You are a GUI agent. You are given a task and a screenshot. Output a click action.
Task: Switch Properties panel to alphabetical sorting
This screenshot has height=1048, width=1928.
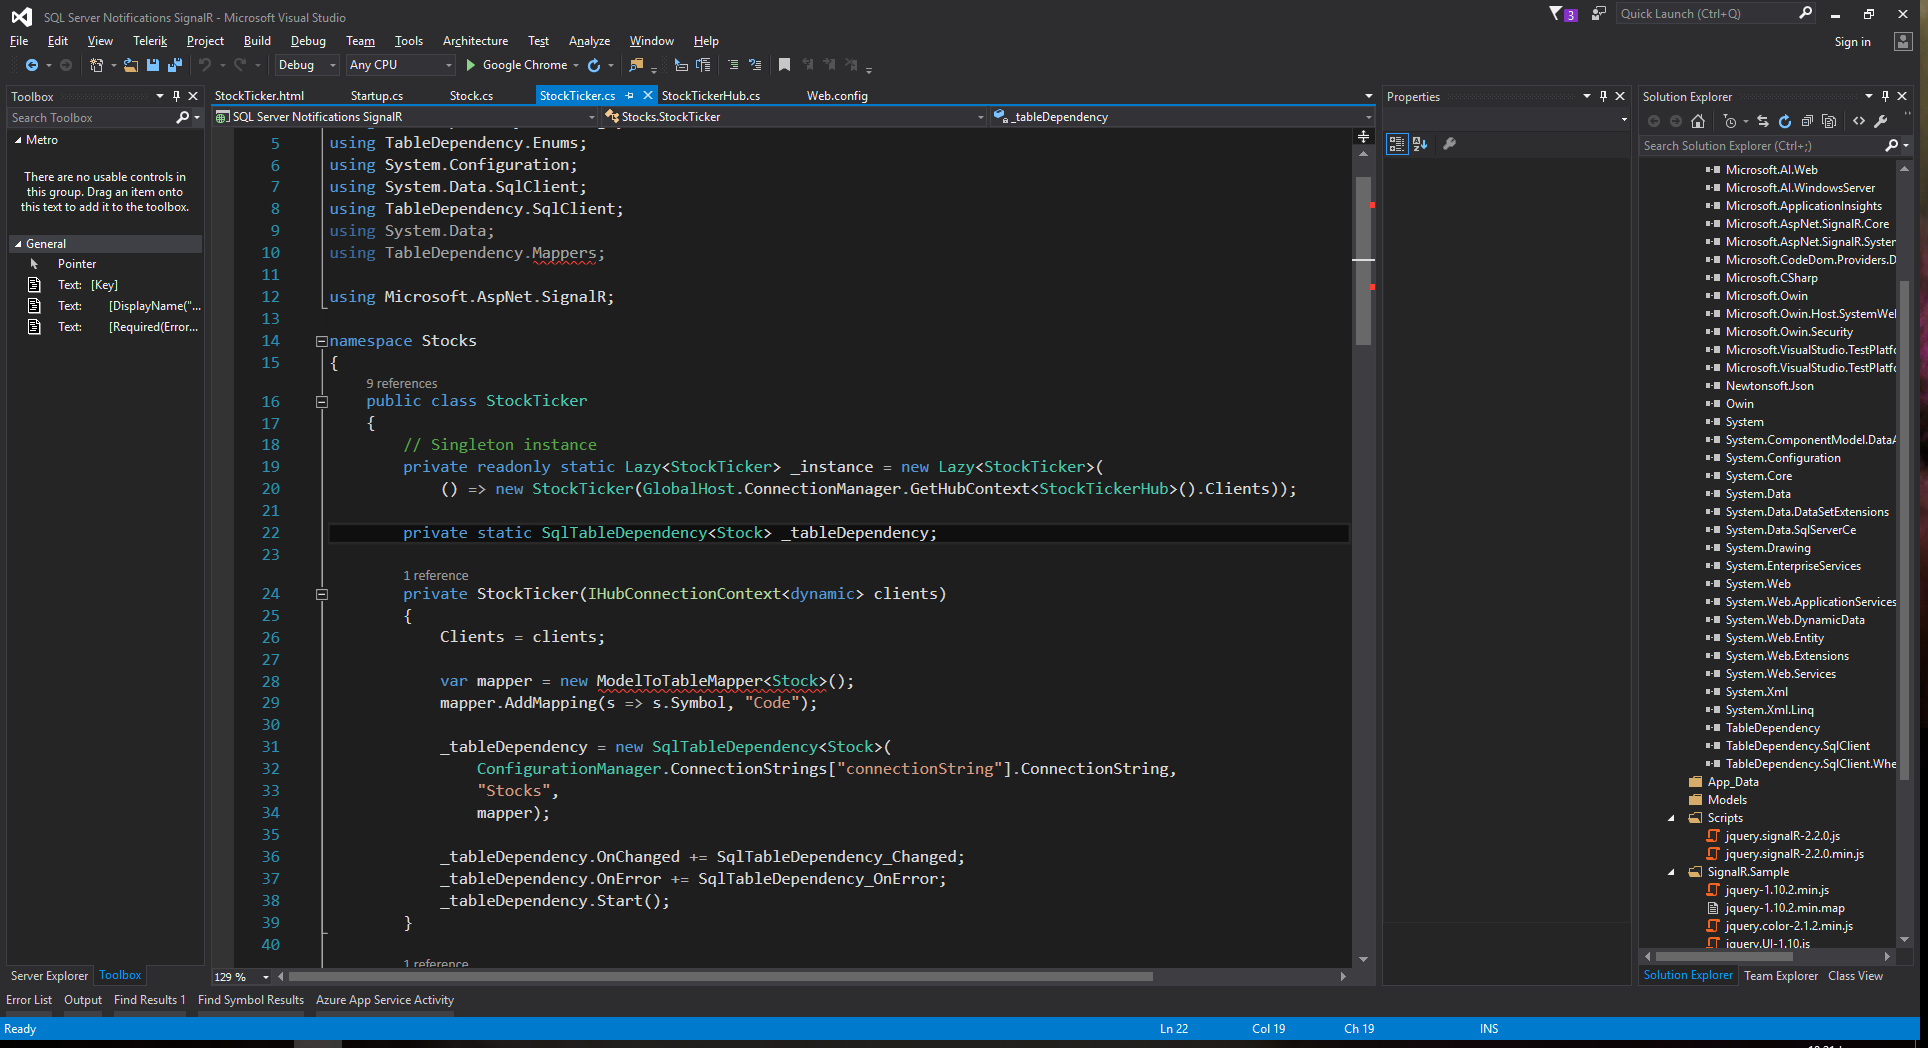click(x=1420, y=143)
